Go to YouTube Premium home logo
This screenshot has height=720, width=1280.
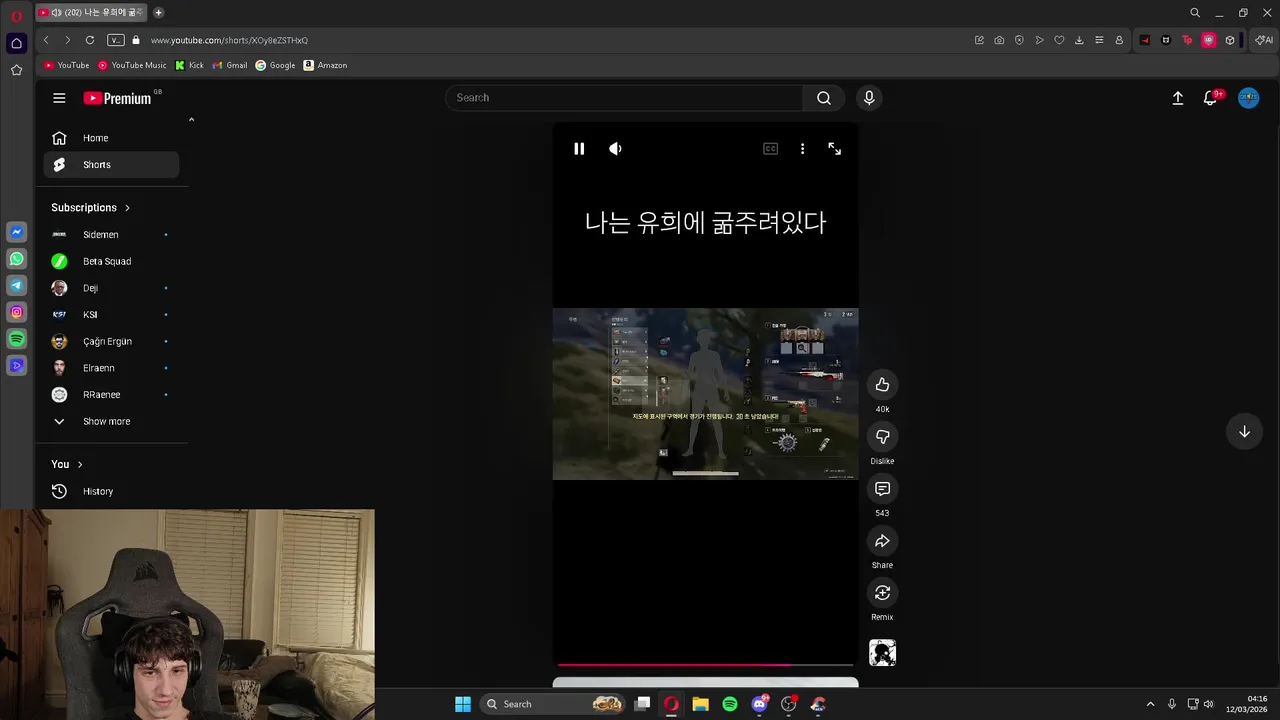coord(117,98)
